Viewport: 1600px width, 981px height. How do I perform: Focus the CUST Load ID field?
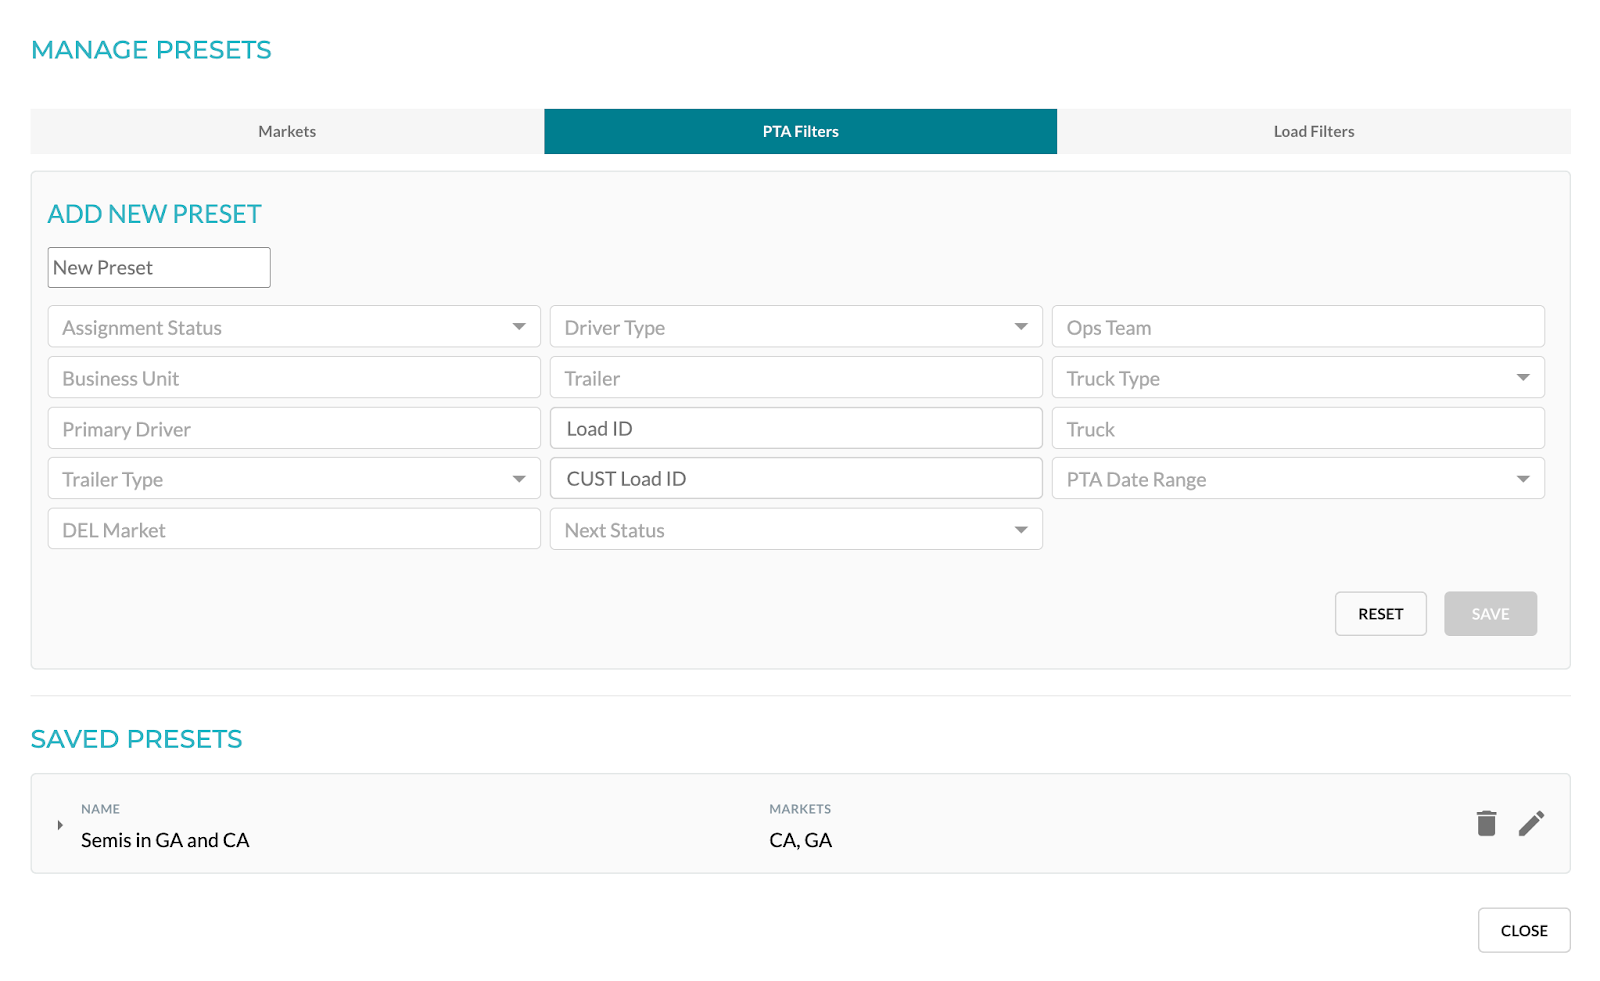click(796, 478)
